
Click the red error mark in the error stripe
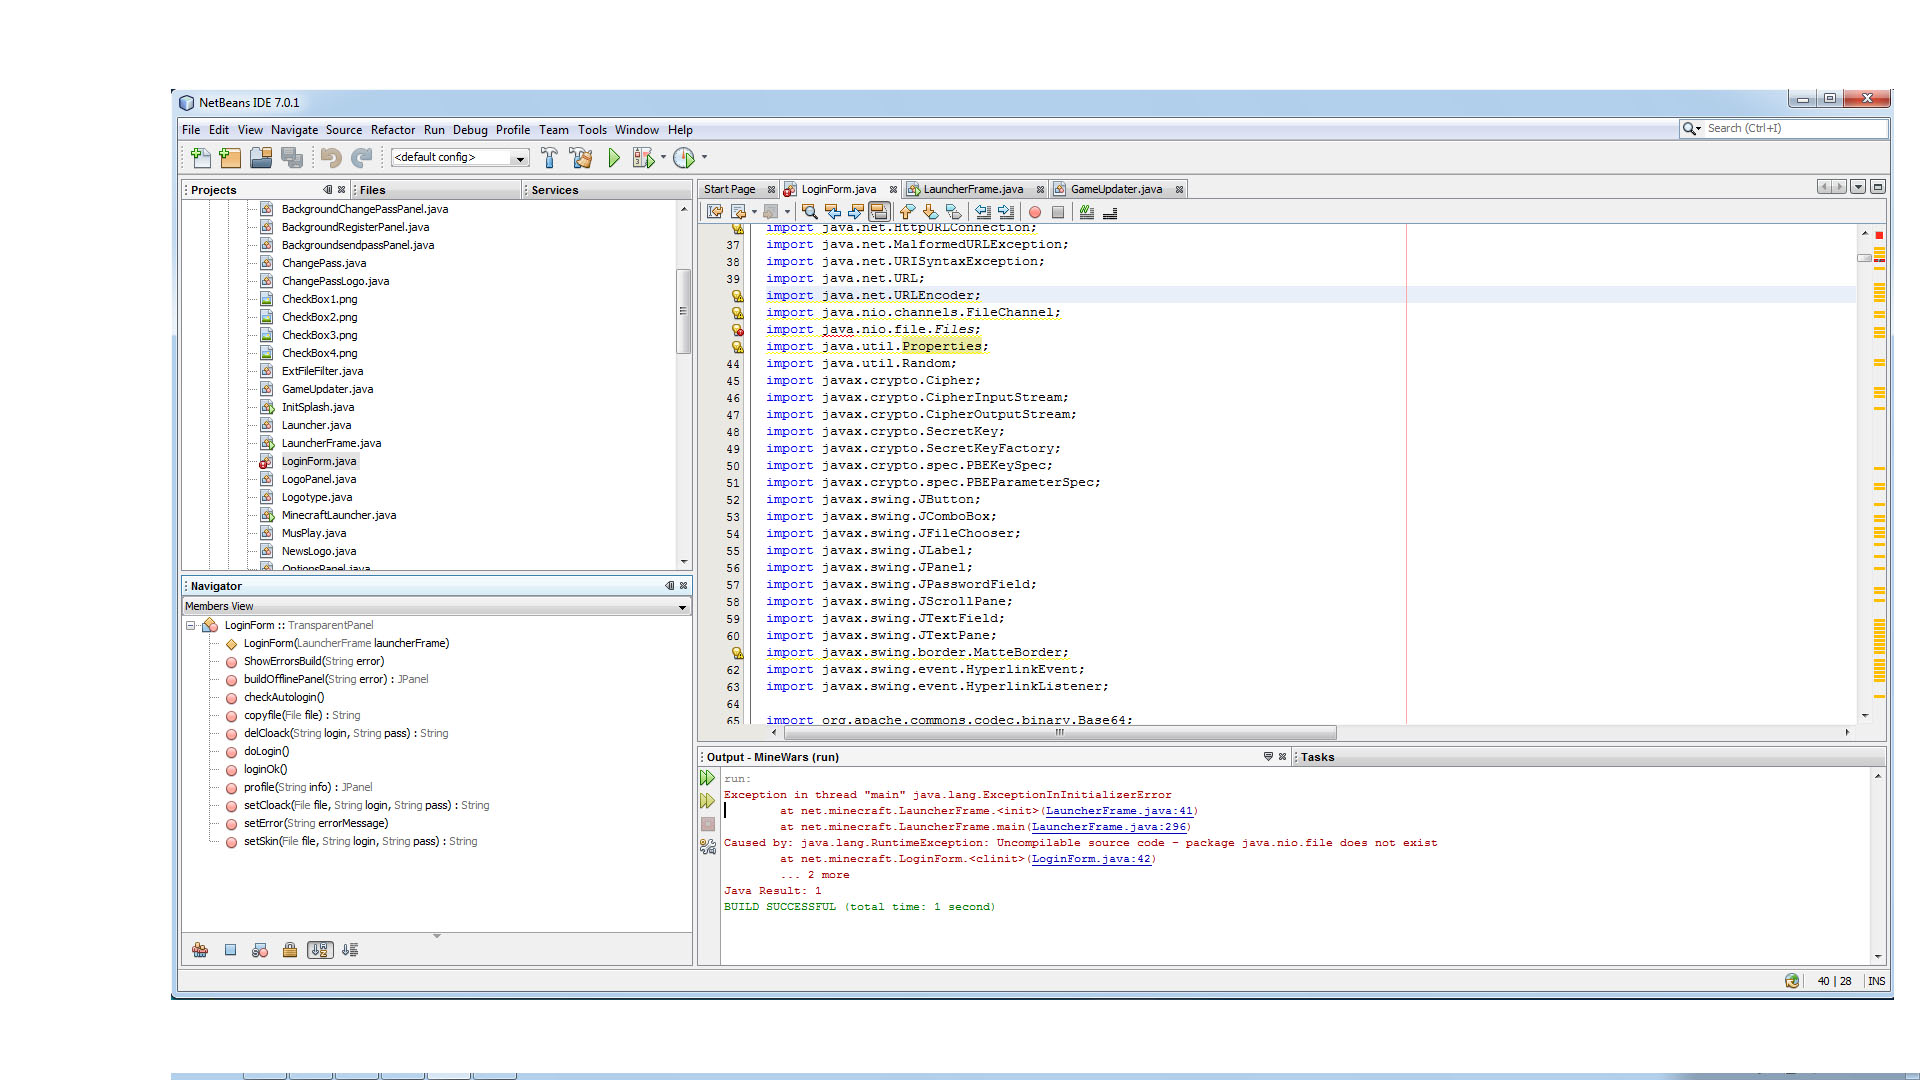pos(1879,236)
